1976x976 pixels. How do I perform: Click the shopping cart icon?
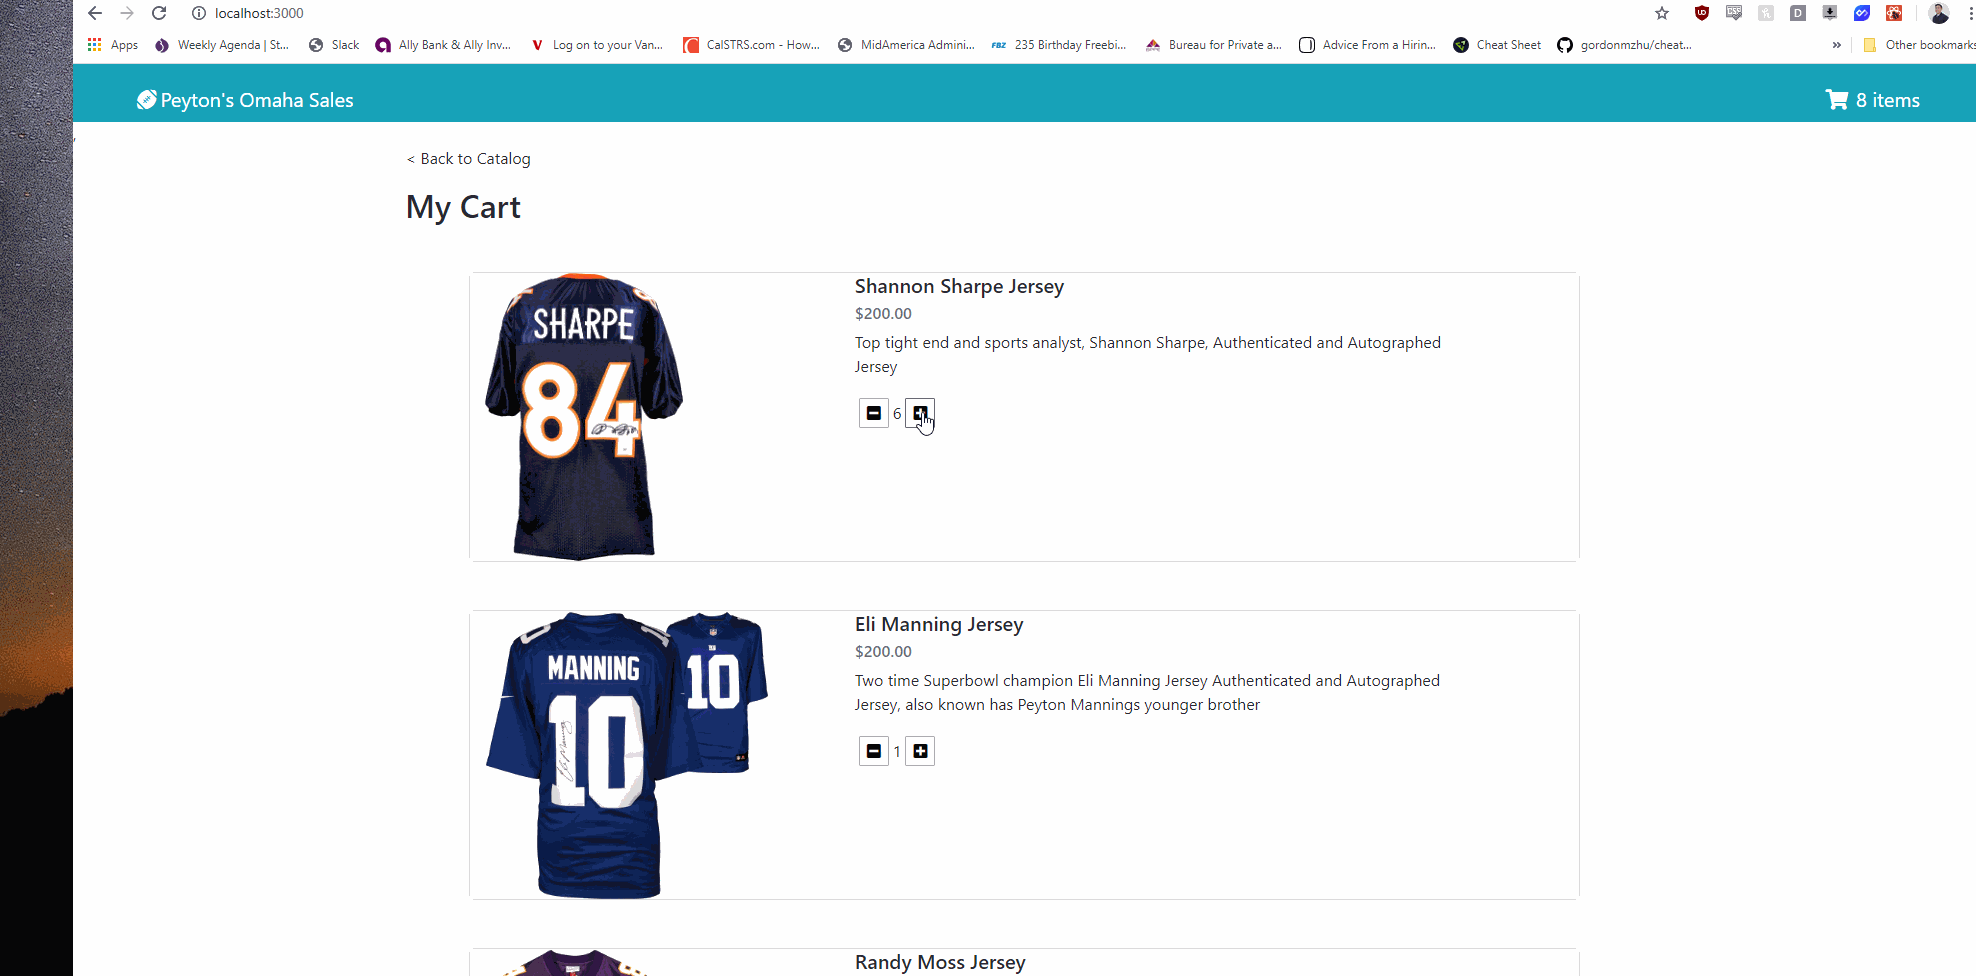[1837, 99]
